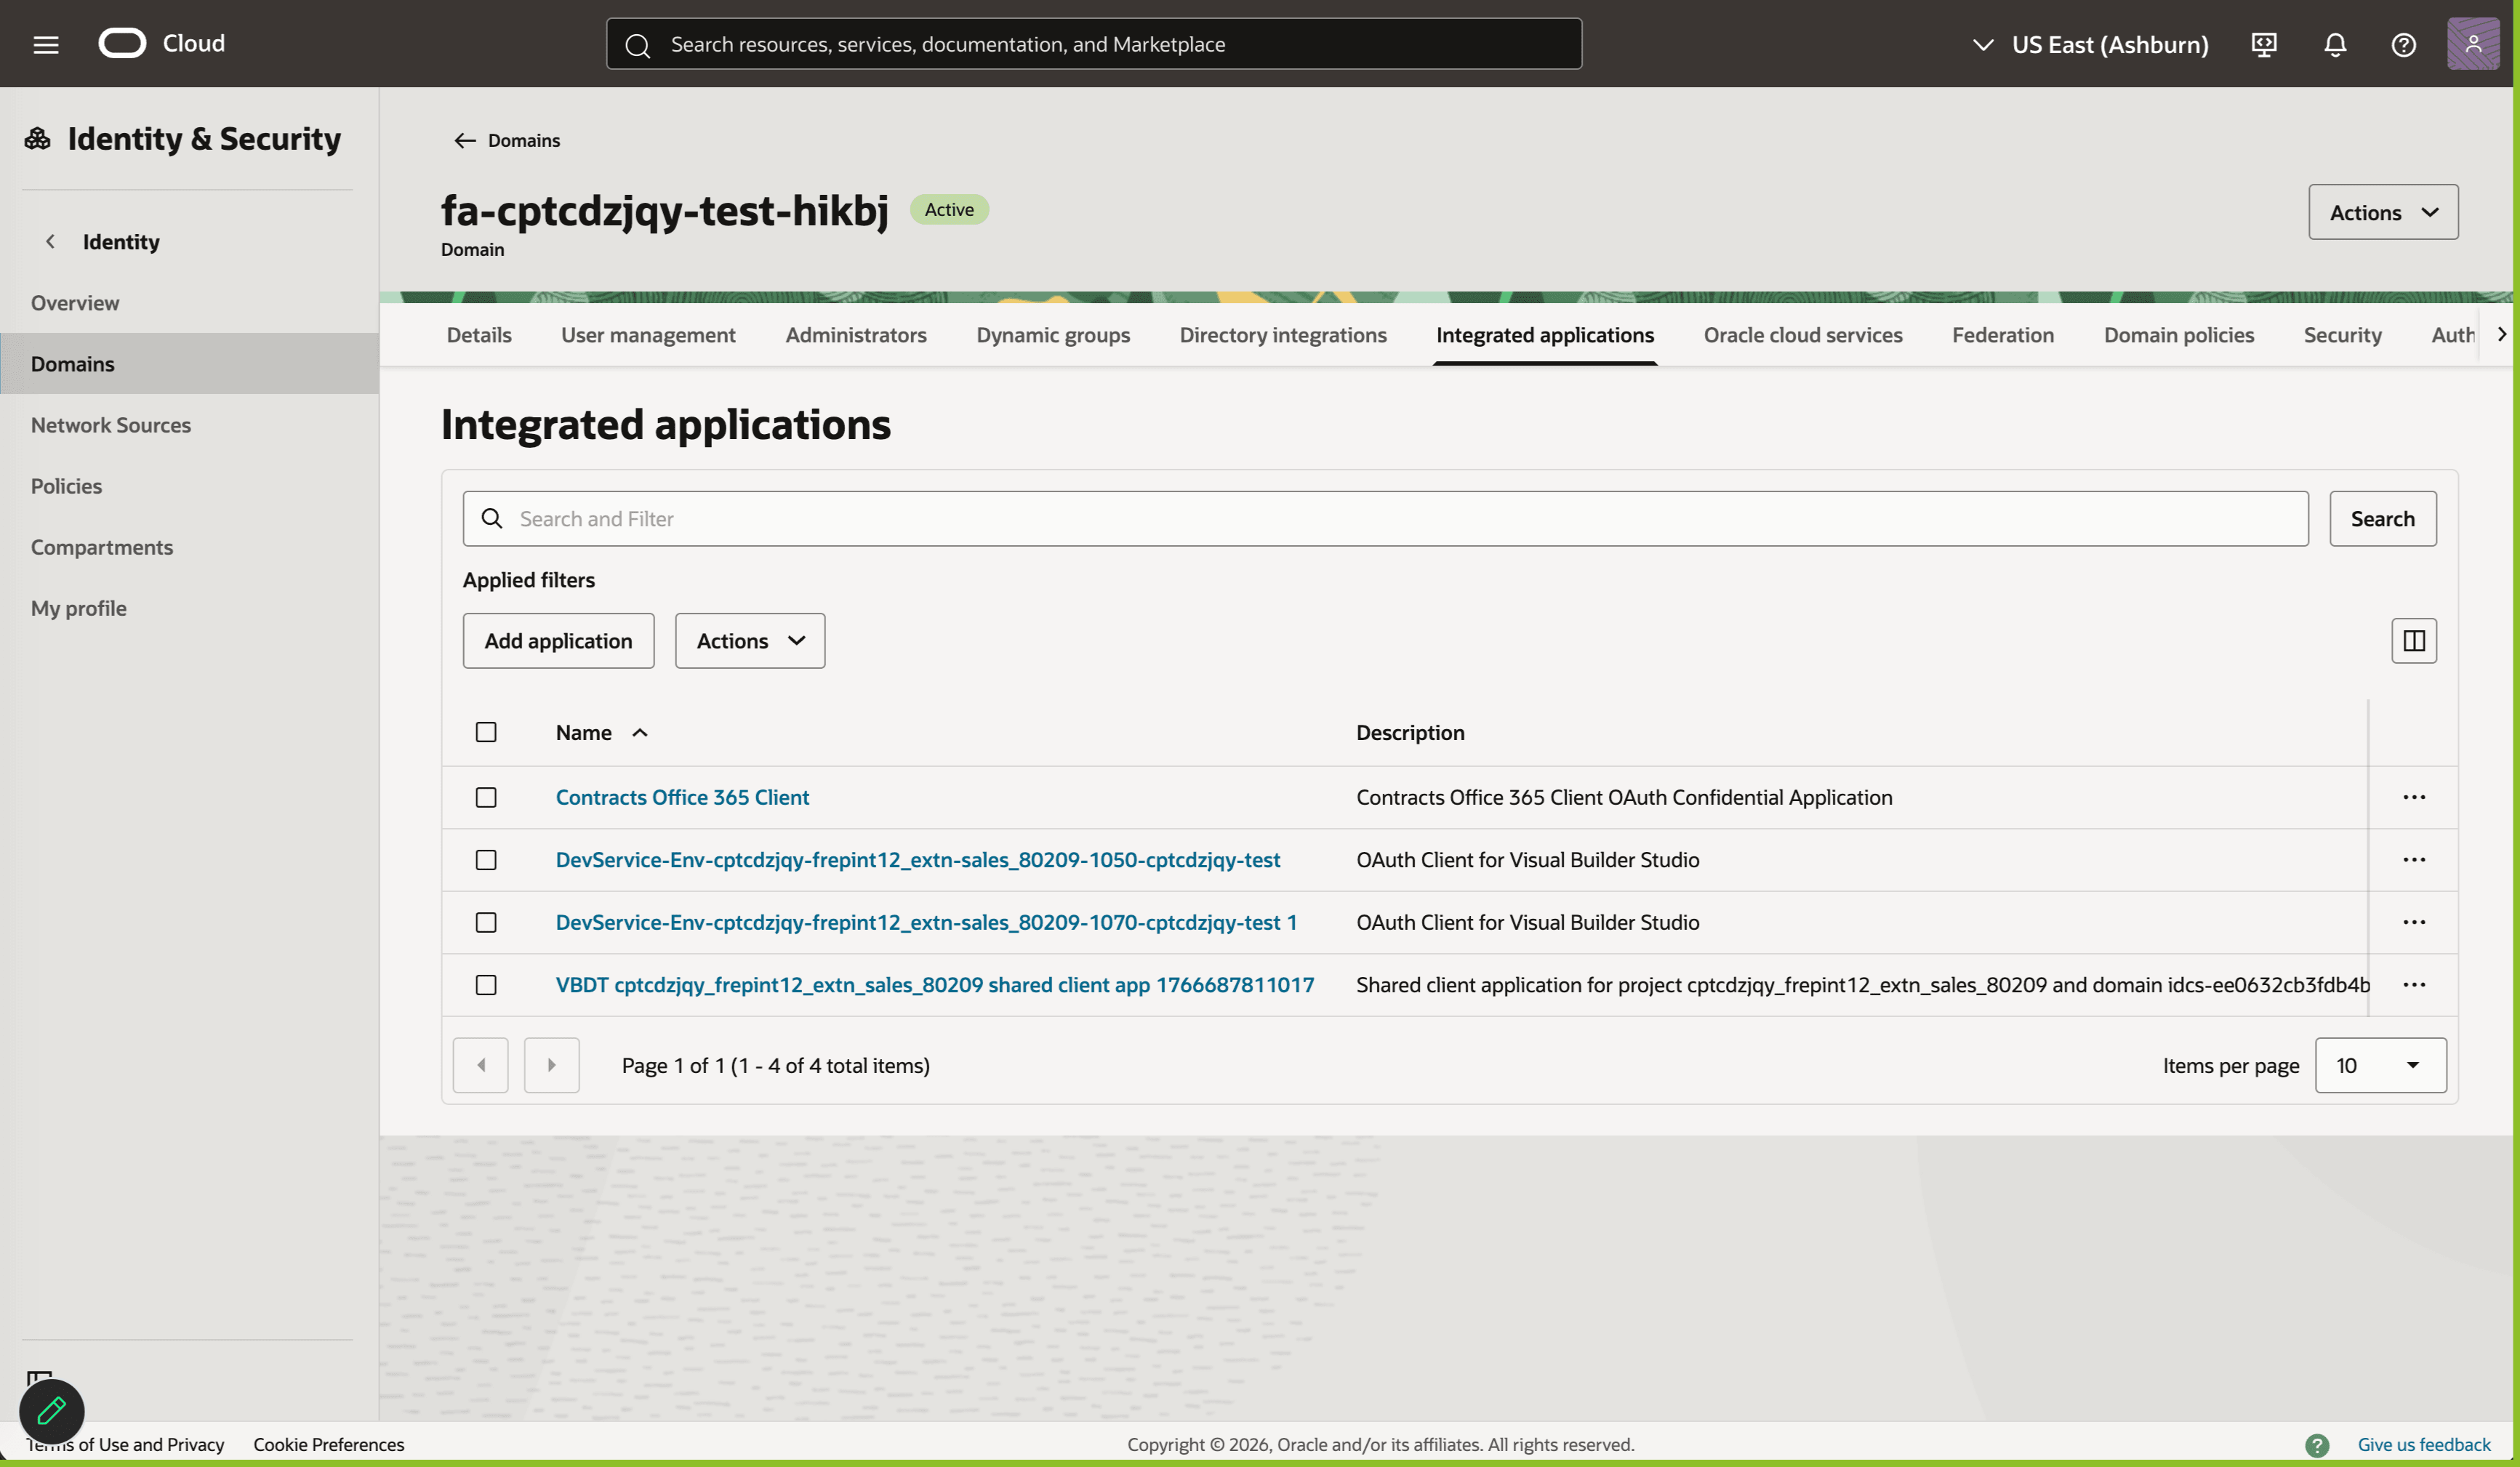
Task: Switch to the User management tab
Action: [648, 335]
